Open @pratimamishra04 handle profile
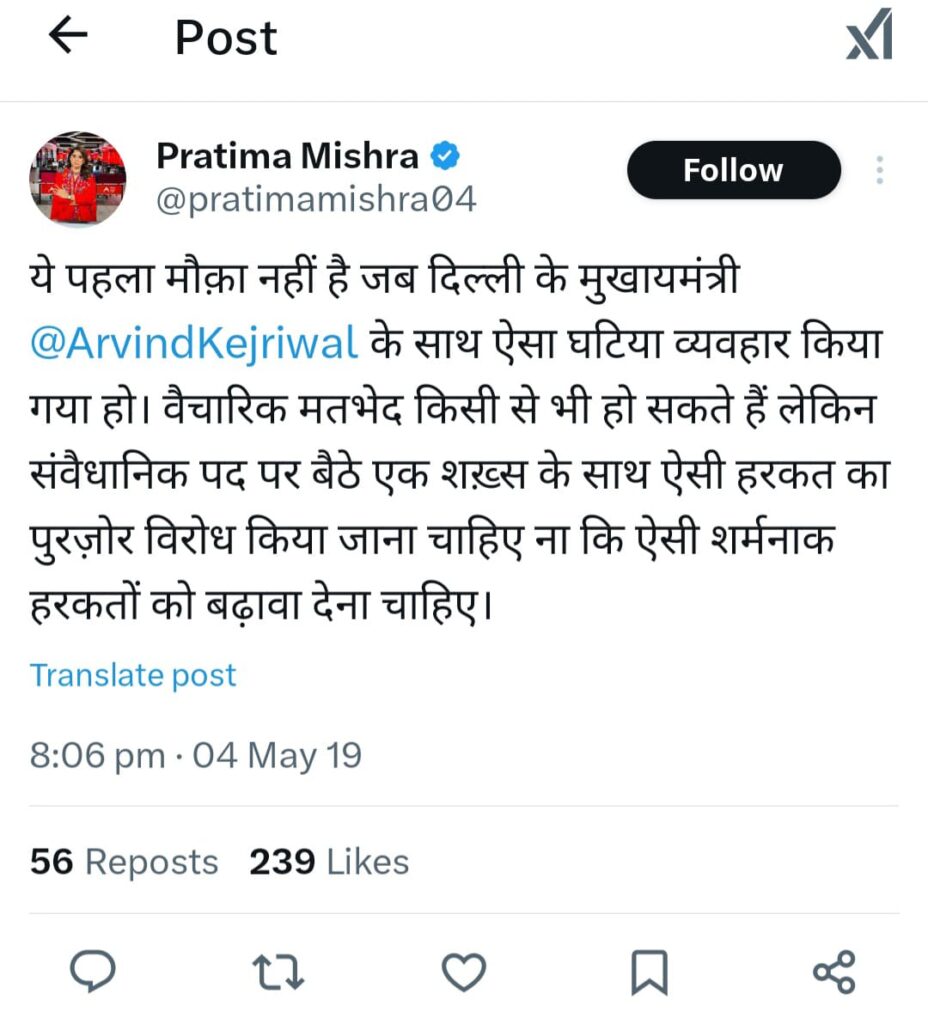The height and width of the screenshot is (1024, 928). click(x=316, y=200)
